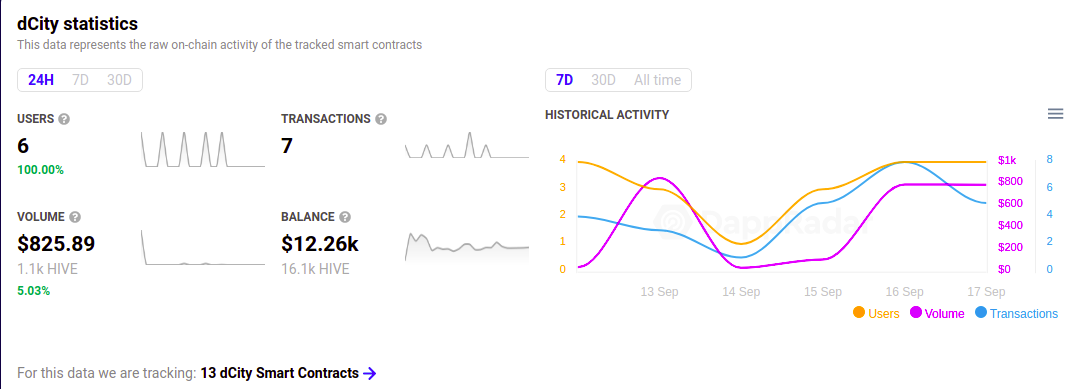This screenshot has width=1081, height=389.
Task: Click the Users sparkline mini chart
Action: pos(203,148)
